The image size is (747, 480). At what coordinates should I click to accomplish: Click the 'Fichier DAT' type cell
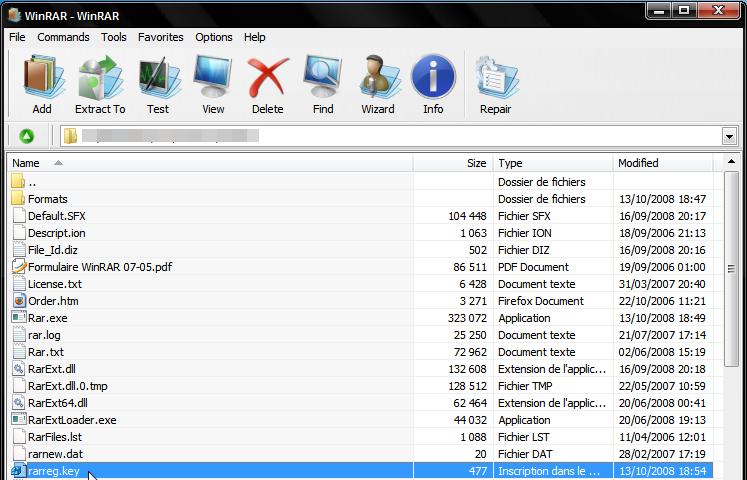tap(525, 454)
